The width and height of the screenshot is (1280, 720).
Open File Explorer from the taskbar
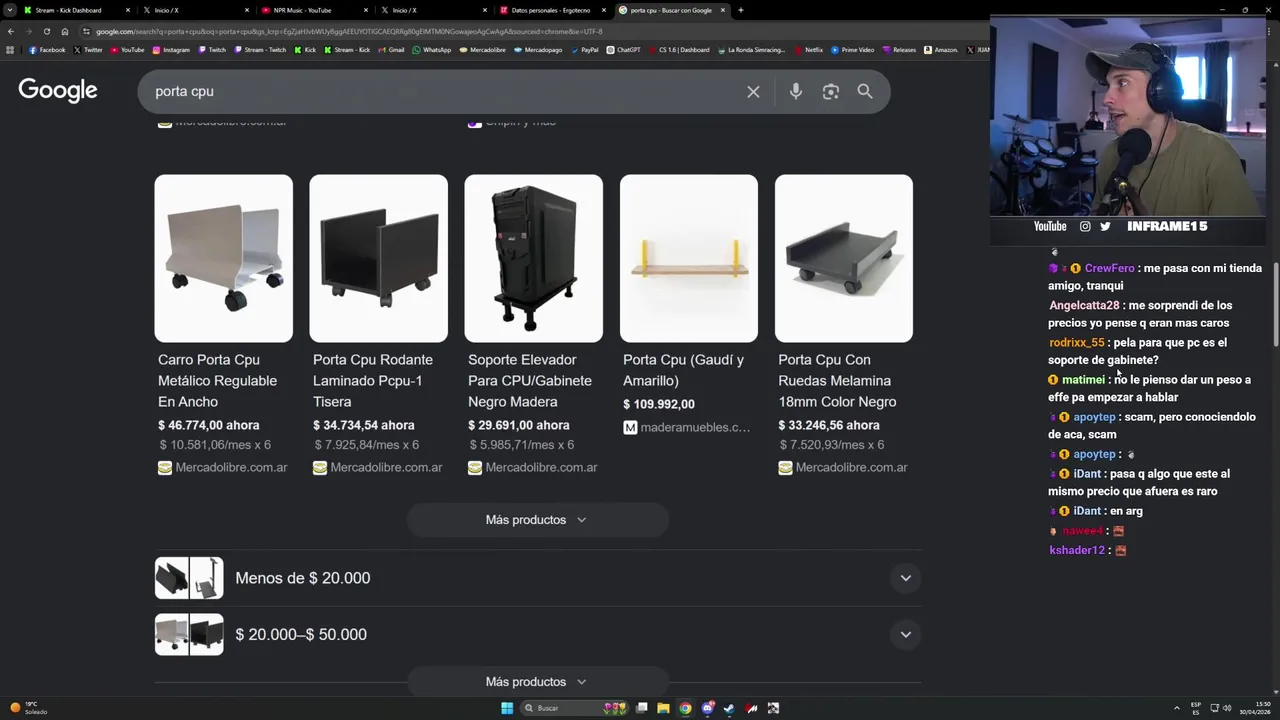[x=663, y=708]
